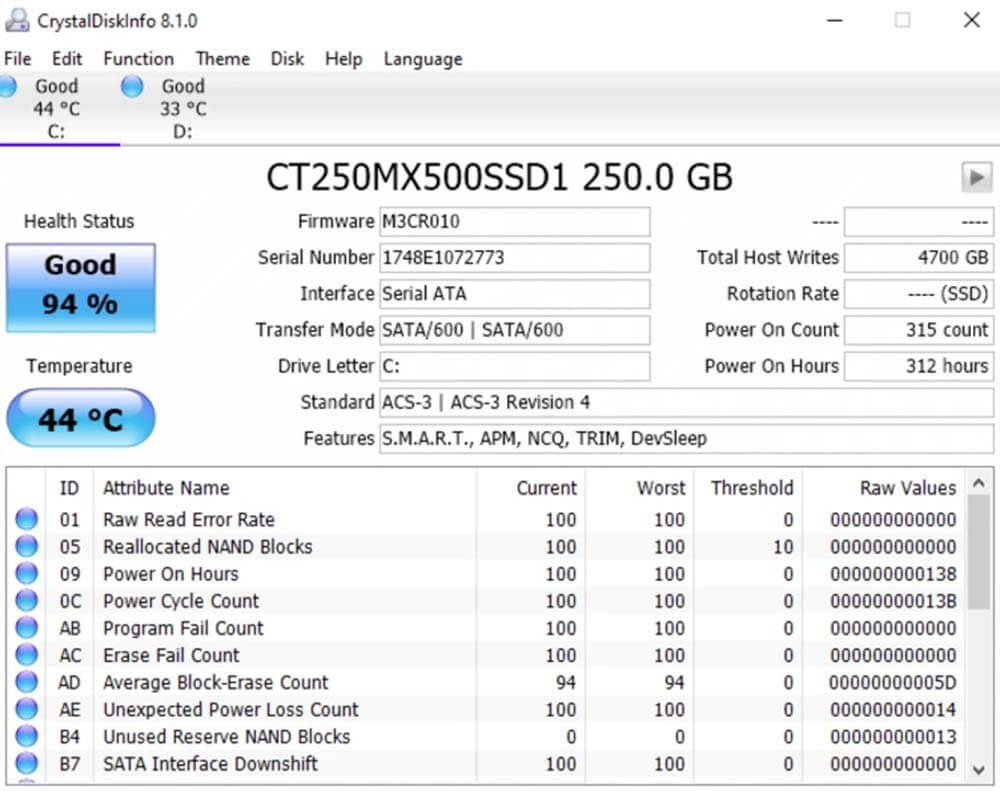
Task: Click the Good status circle for drive D:
Action: coord(131,87)
